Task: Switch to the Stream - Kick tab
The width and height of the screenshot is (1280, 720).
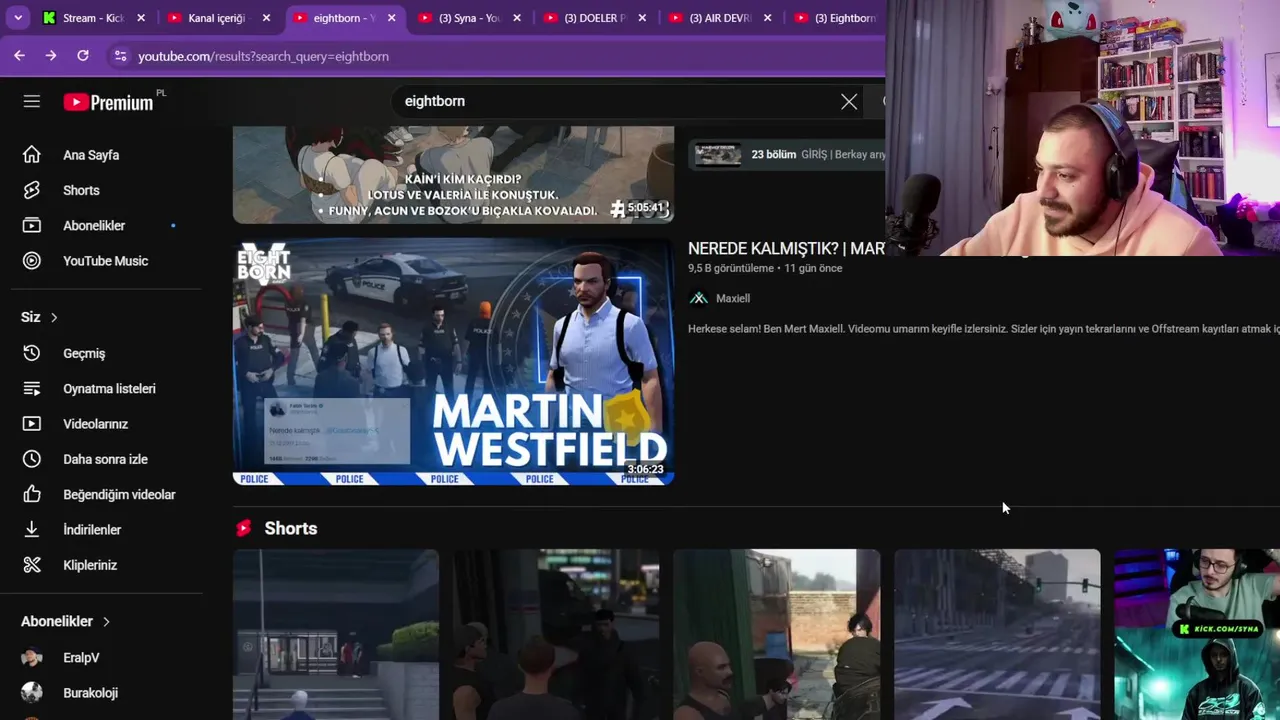Action: coord(92,18)
